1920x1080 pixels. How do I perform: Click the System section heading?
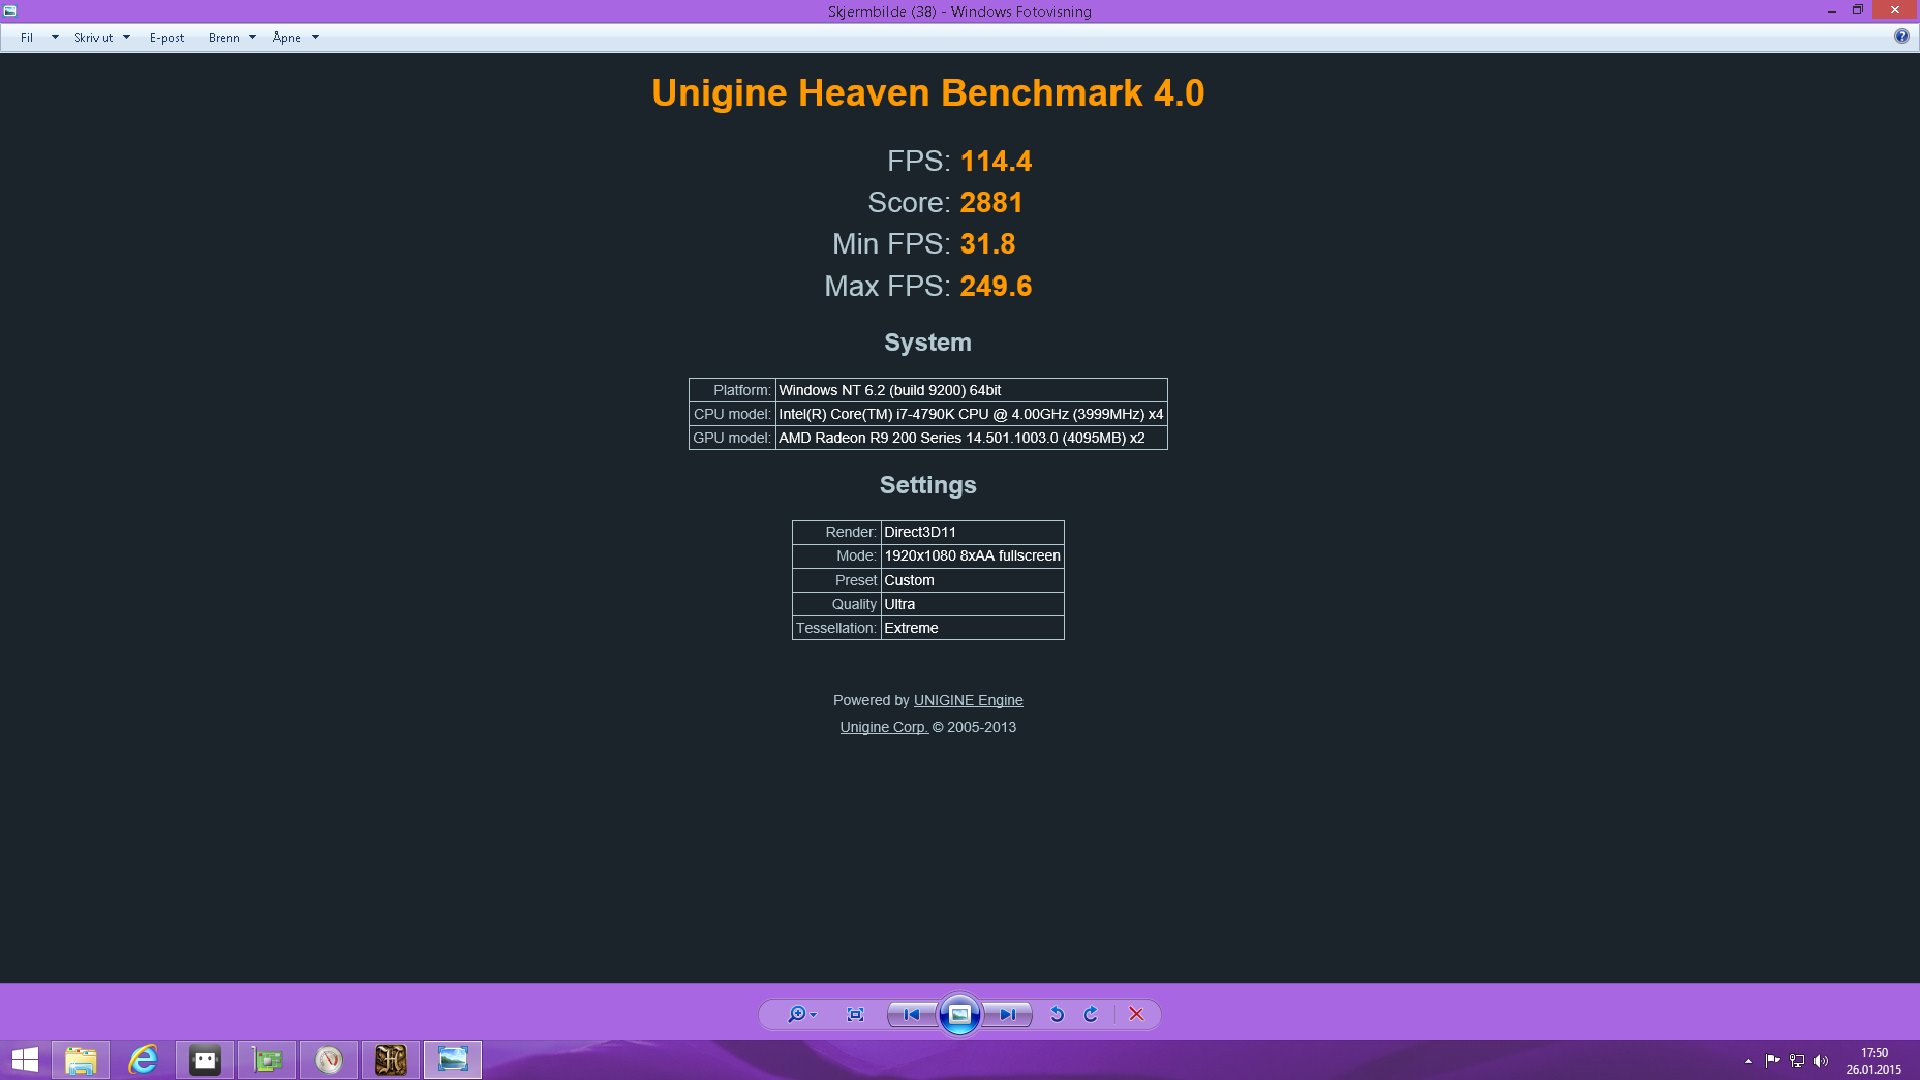coord(928,342)
